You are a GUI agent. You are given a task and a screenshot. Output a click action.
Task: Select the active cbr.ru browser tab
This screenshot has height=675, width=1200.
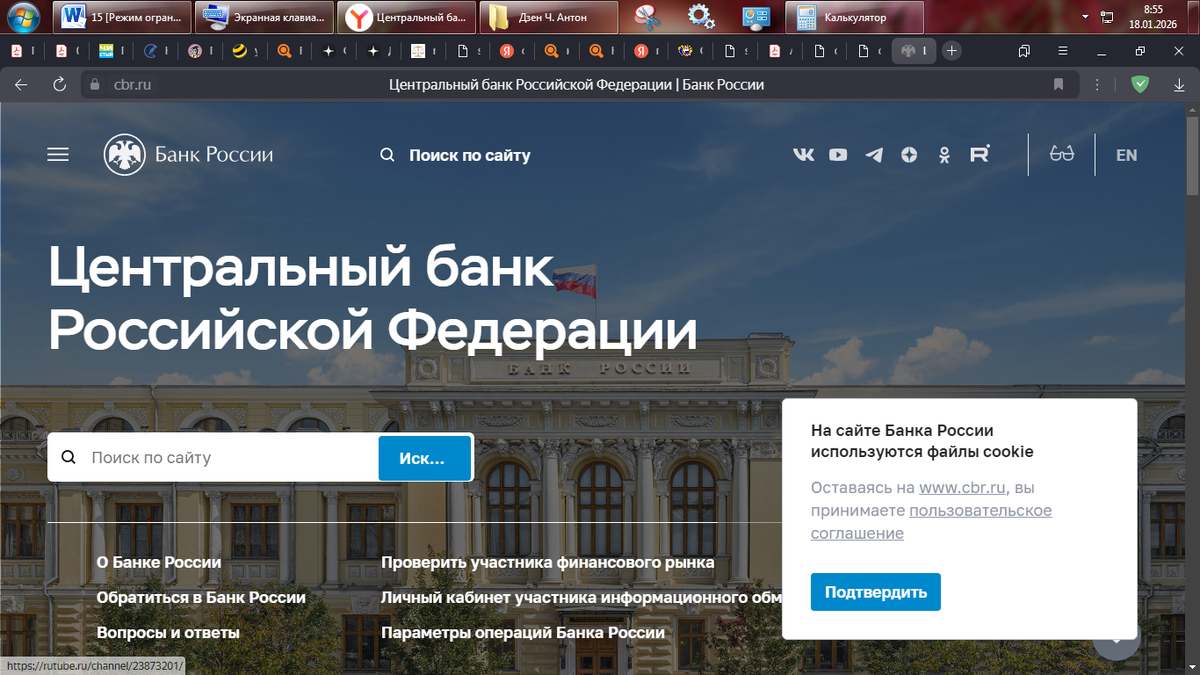pyautogui.click(x=914, y=51)
